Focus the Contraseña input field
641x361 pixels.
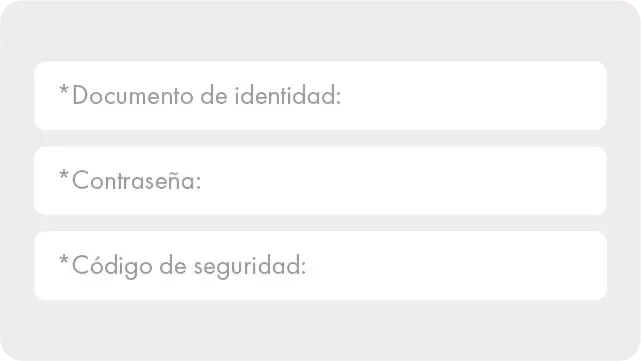tap(320, 181)
